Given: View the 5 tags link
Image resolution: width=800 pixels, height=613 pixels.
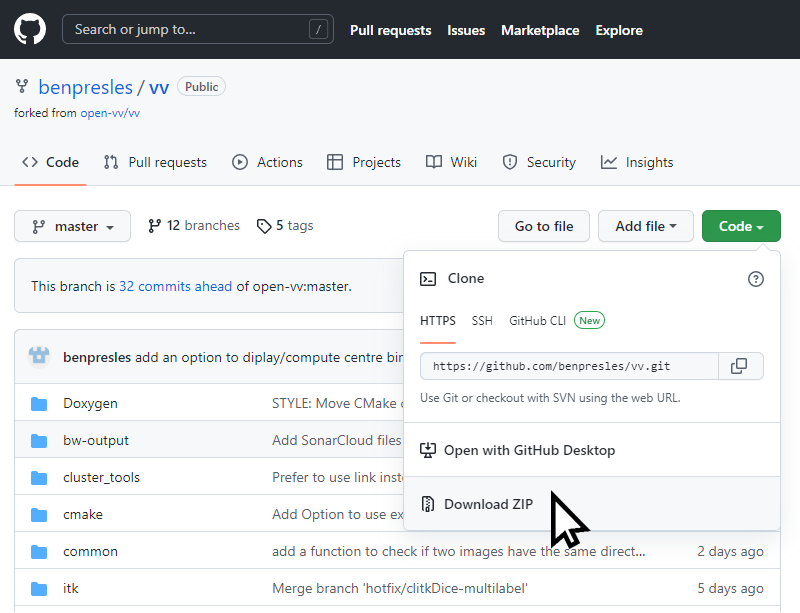Looking at the screenshot, I should coord(285,226).
